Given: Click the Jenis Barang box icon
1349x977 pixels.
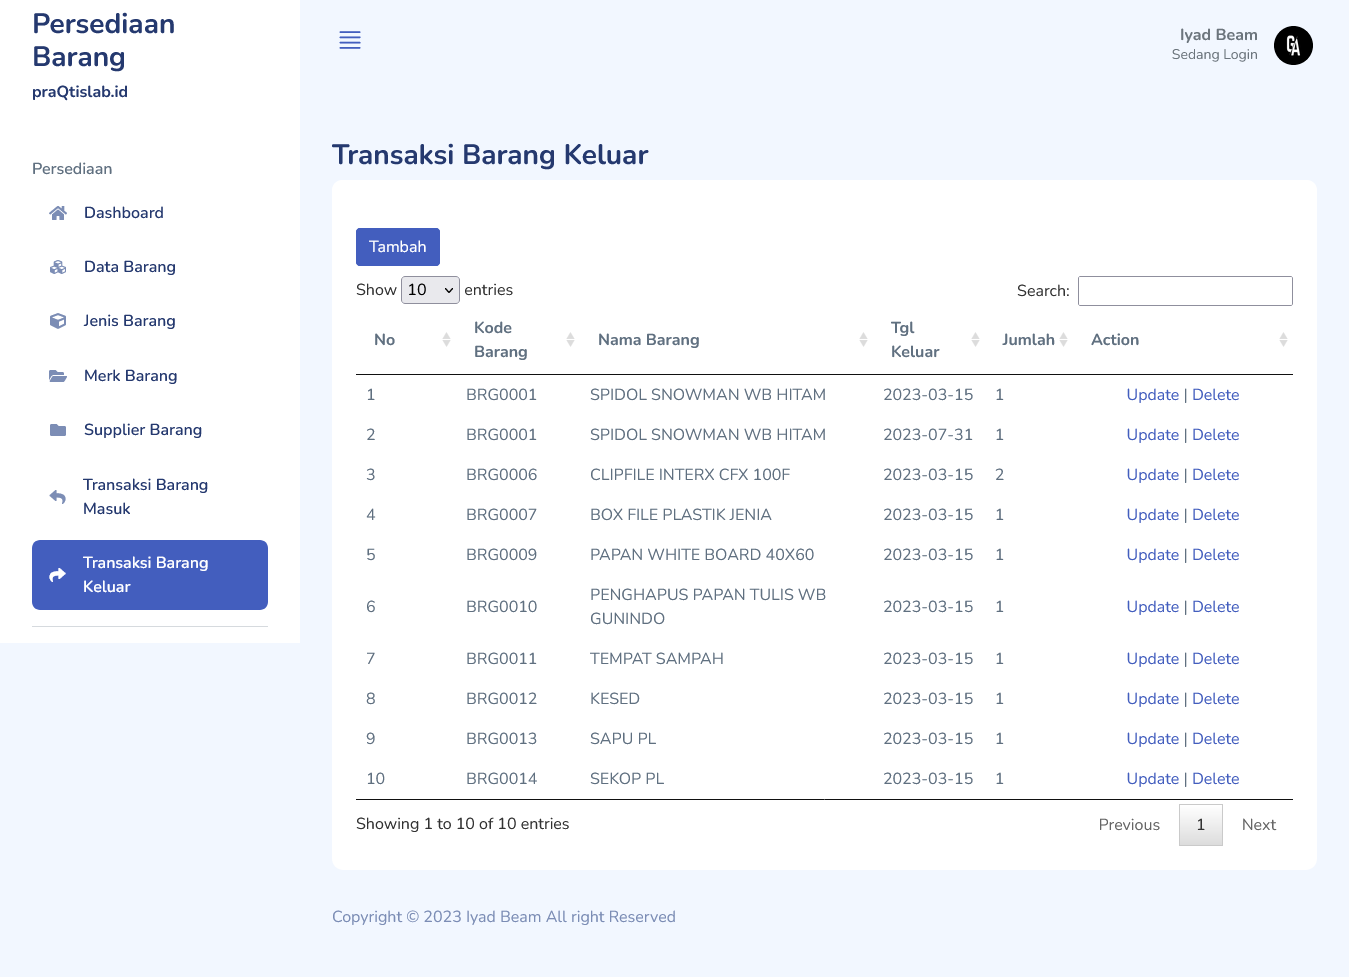Looking at the screenshot, I should [58, 321].
